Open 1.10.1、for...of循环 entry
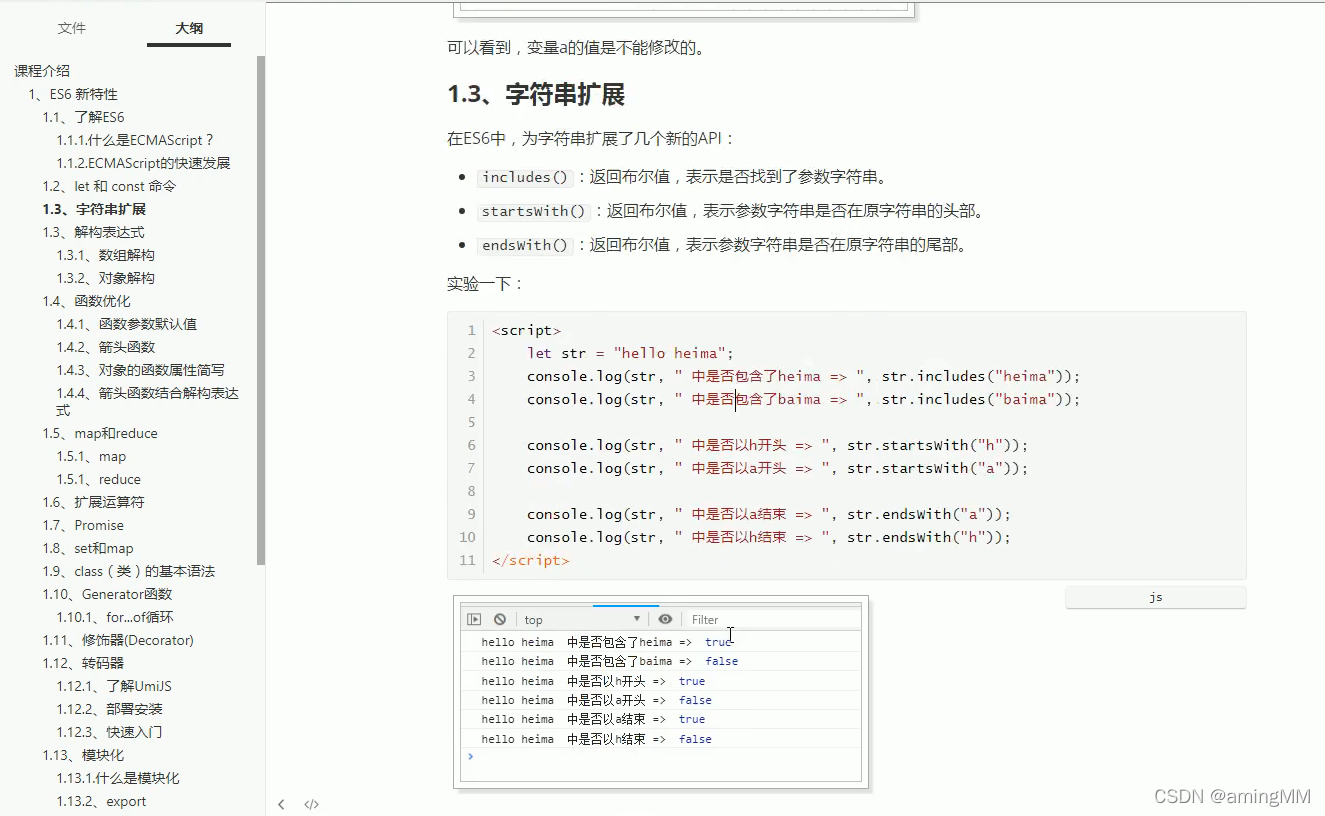1325x816 pixels. click(x=115, y=617)
